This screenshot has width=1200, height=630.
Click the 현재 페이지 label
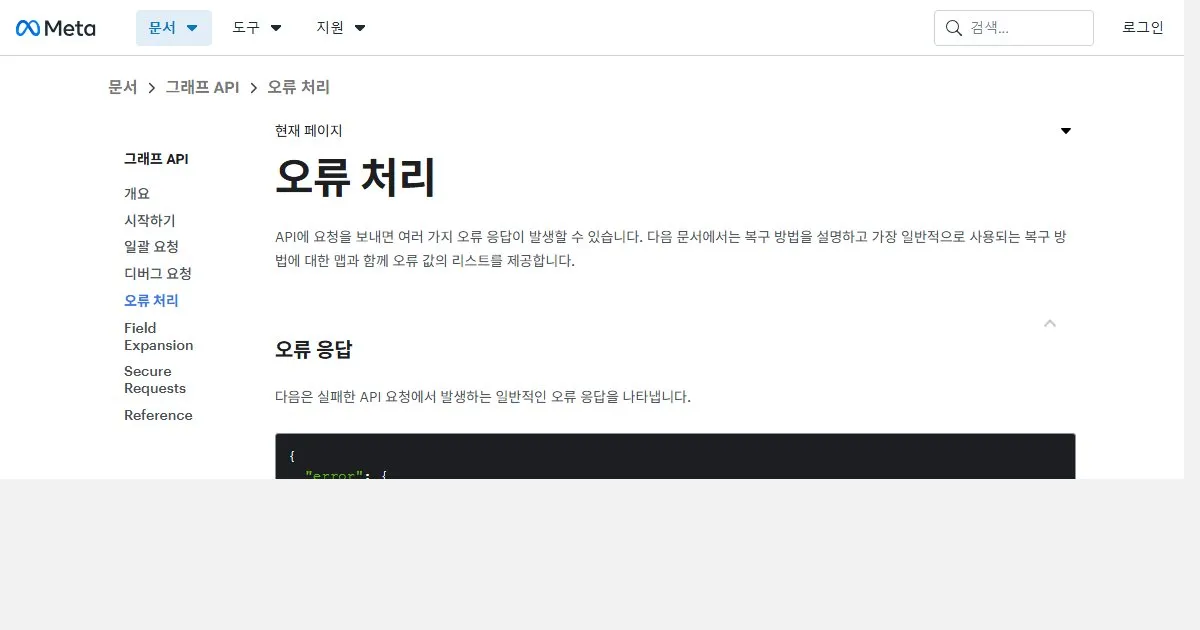coord(309,131)
